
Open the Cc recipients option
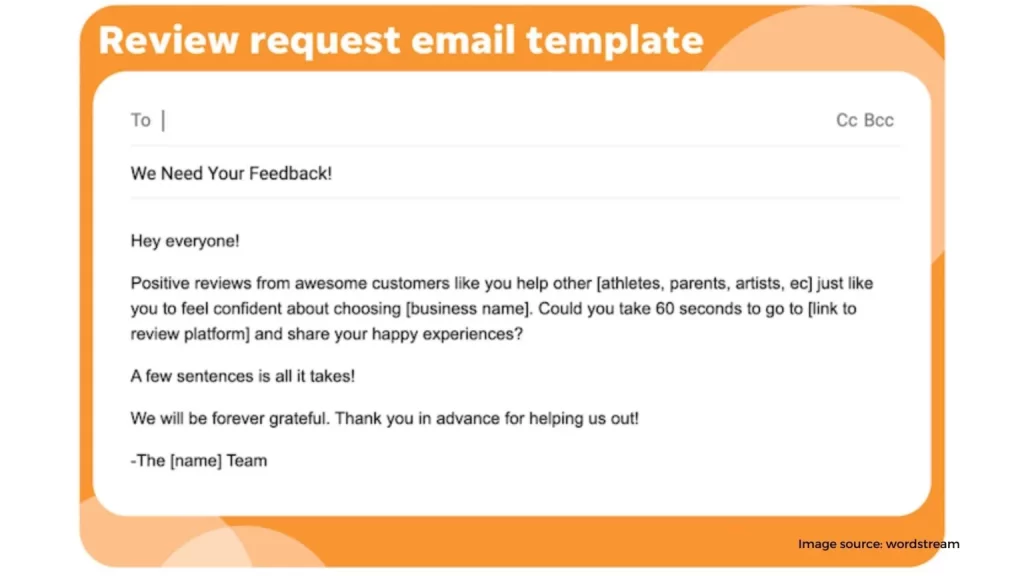click(x=846, y=120)
